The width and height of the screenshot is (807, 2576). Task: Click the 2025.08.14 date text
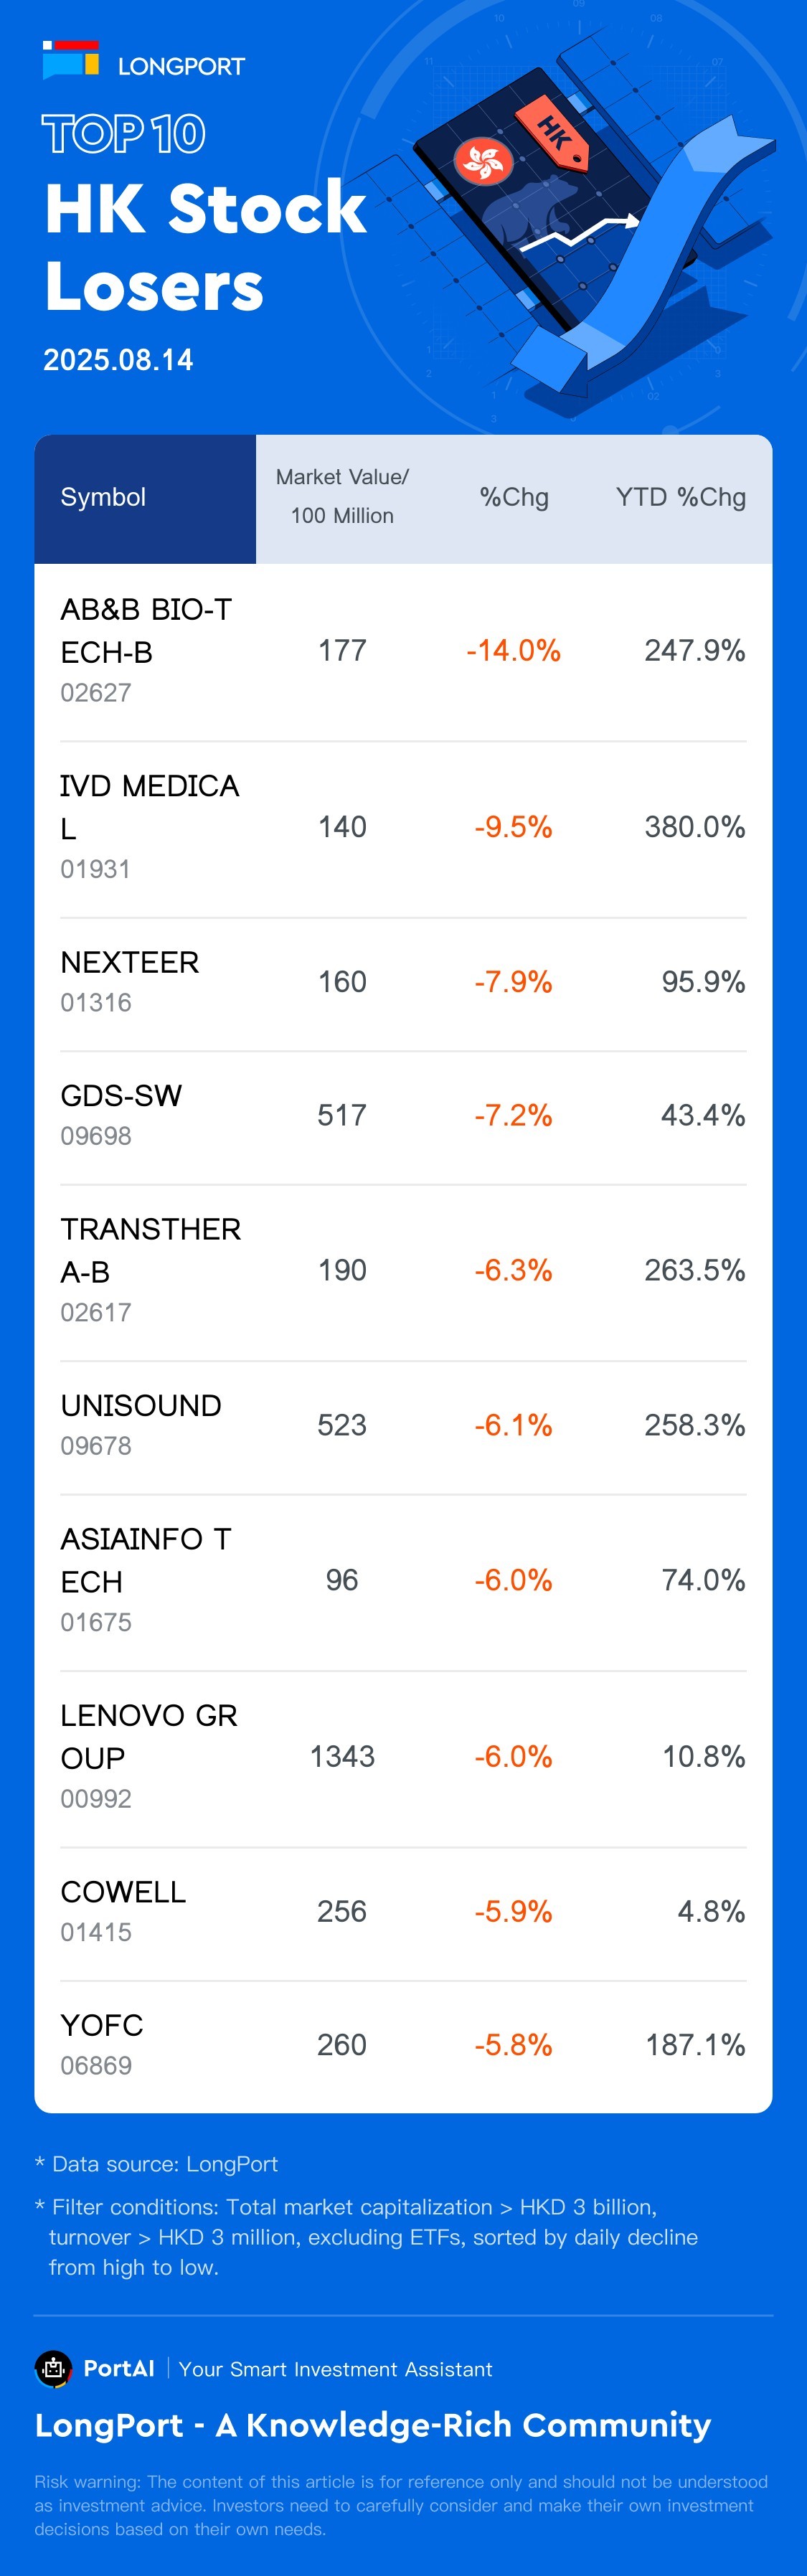click(x=118, y=360)
